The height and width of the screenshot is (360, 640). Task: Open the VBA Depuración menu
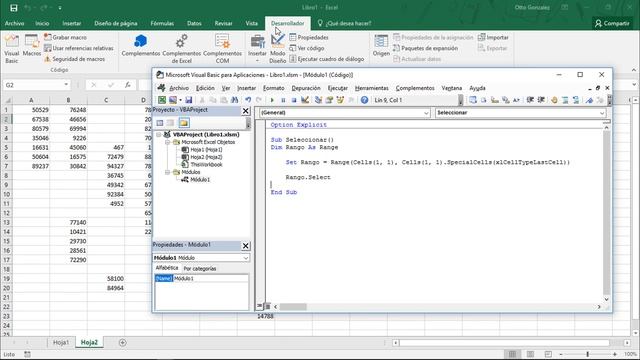(x=306, y=88)
